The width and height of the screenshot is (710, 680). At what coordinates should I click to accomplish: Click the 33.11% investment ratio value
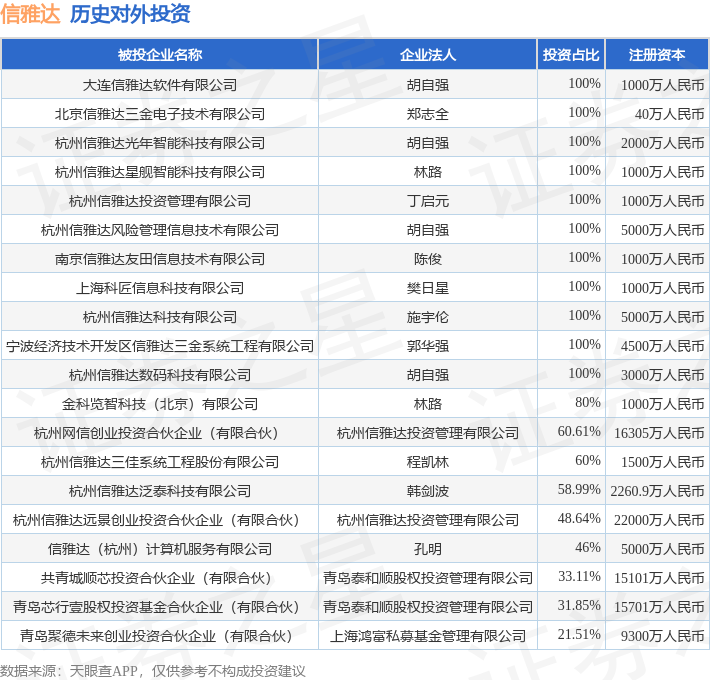point(579,576)
